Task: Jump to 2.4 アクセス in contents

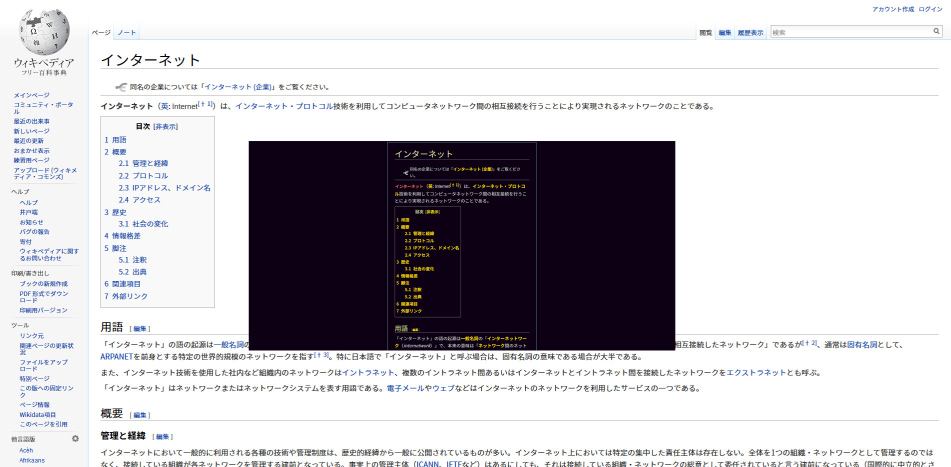Action: (139, 200)
